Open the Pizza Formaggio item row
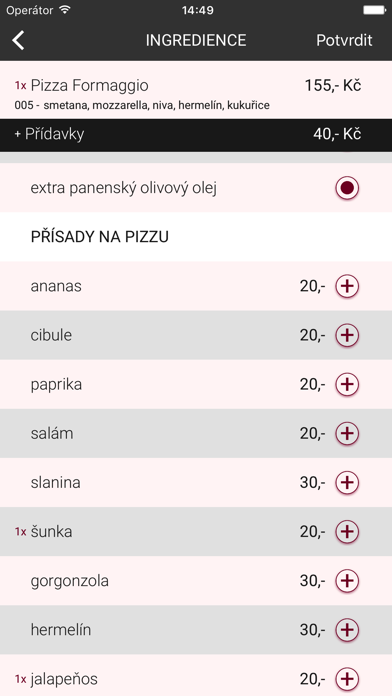Viewport: 392px width, 696px height. (x=196, y=90)
